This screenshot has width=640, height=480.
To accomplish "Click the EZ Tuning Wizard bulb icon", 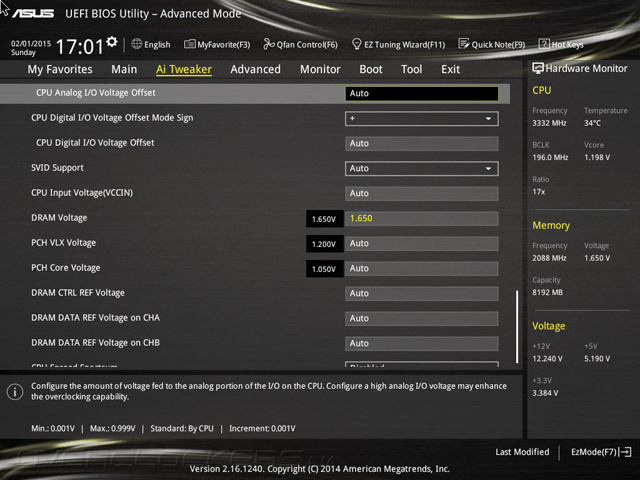I will tap(356, 44).
